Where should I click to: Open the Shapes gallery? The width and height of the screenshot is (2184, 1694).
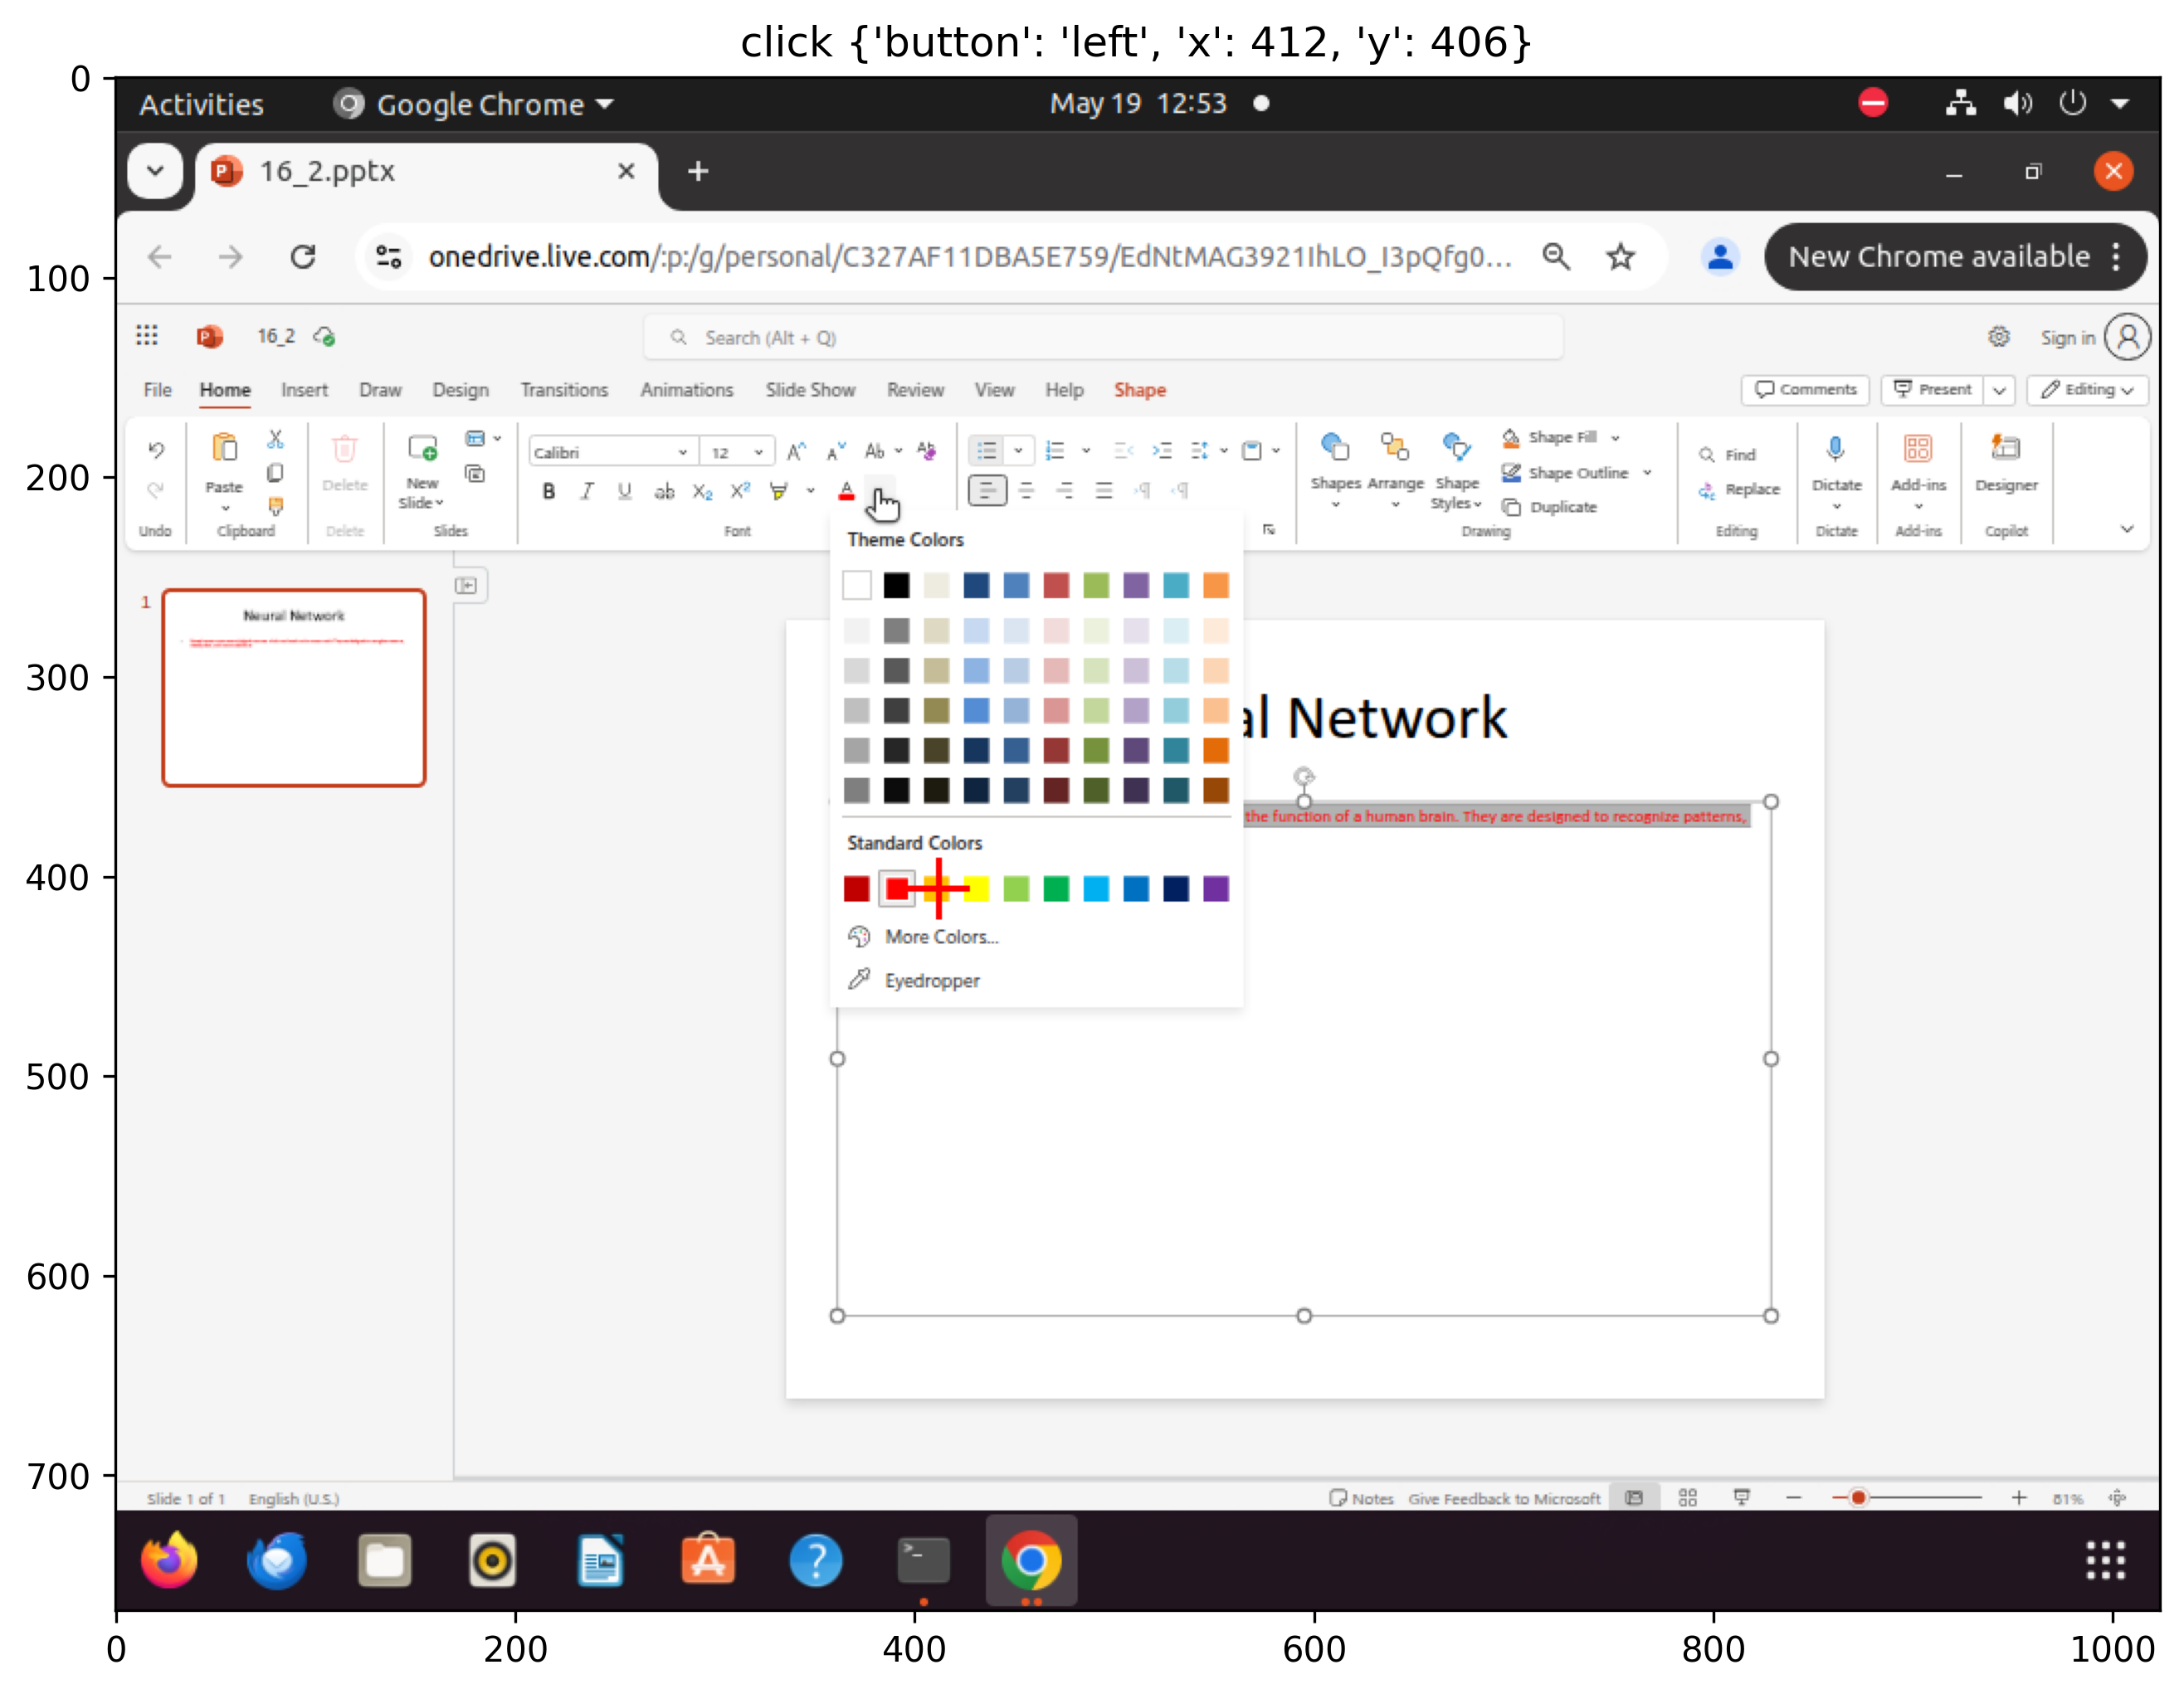click(x=1335, y=449)
